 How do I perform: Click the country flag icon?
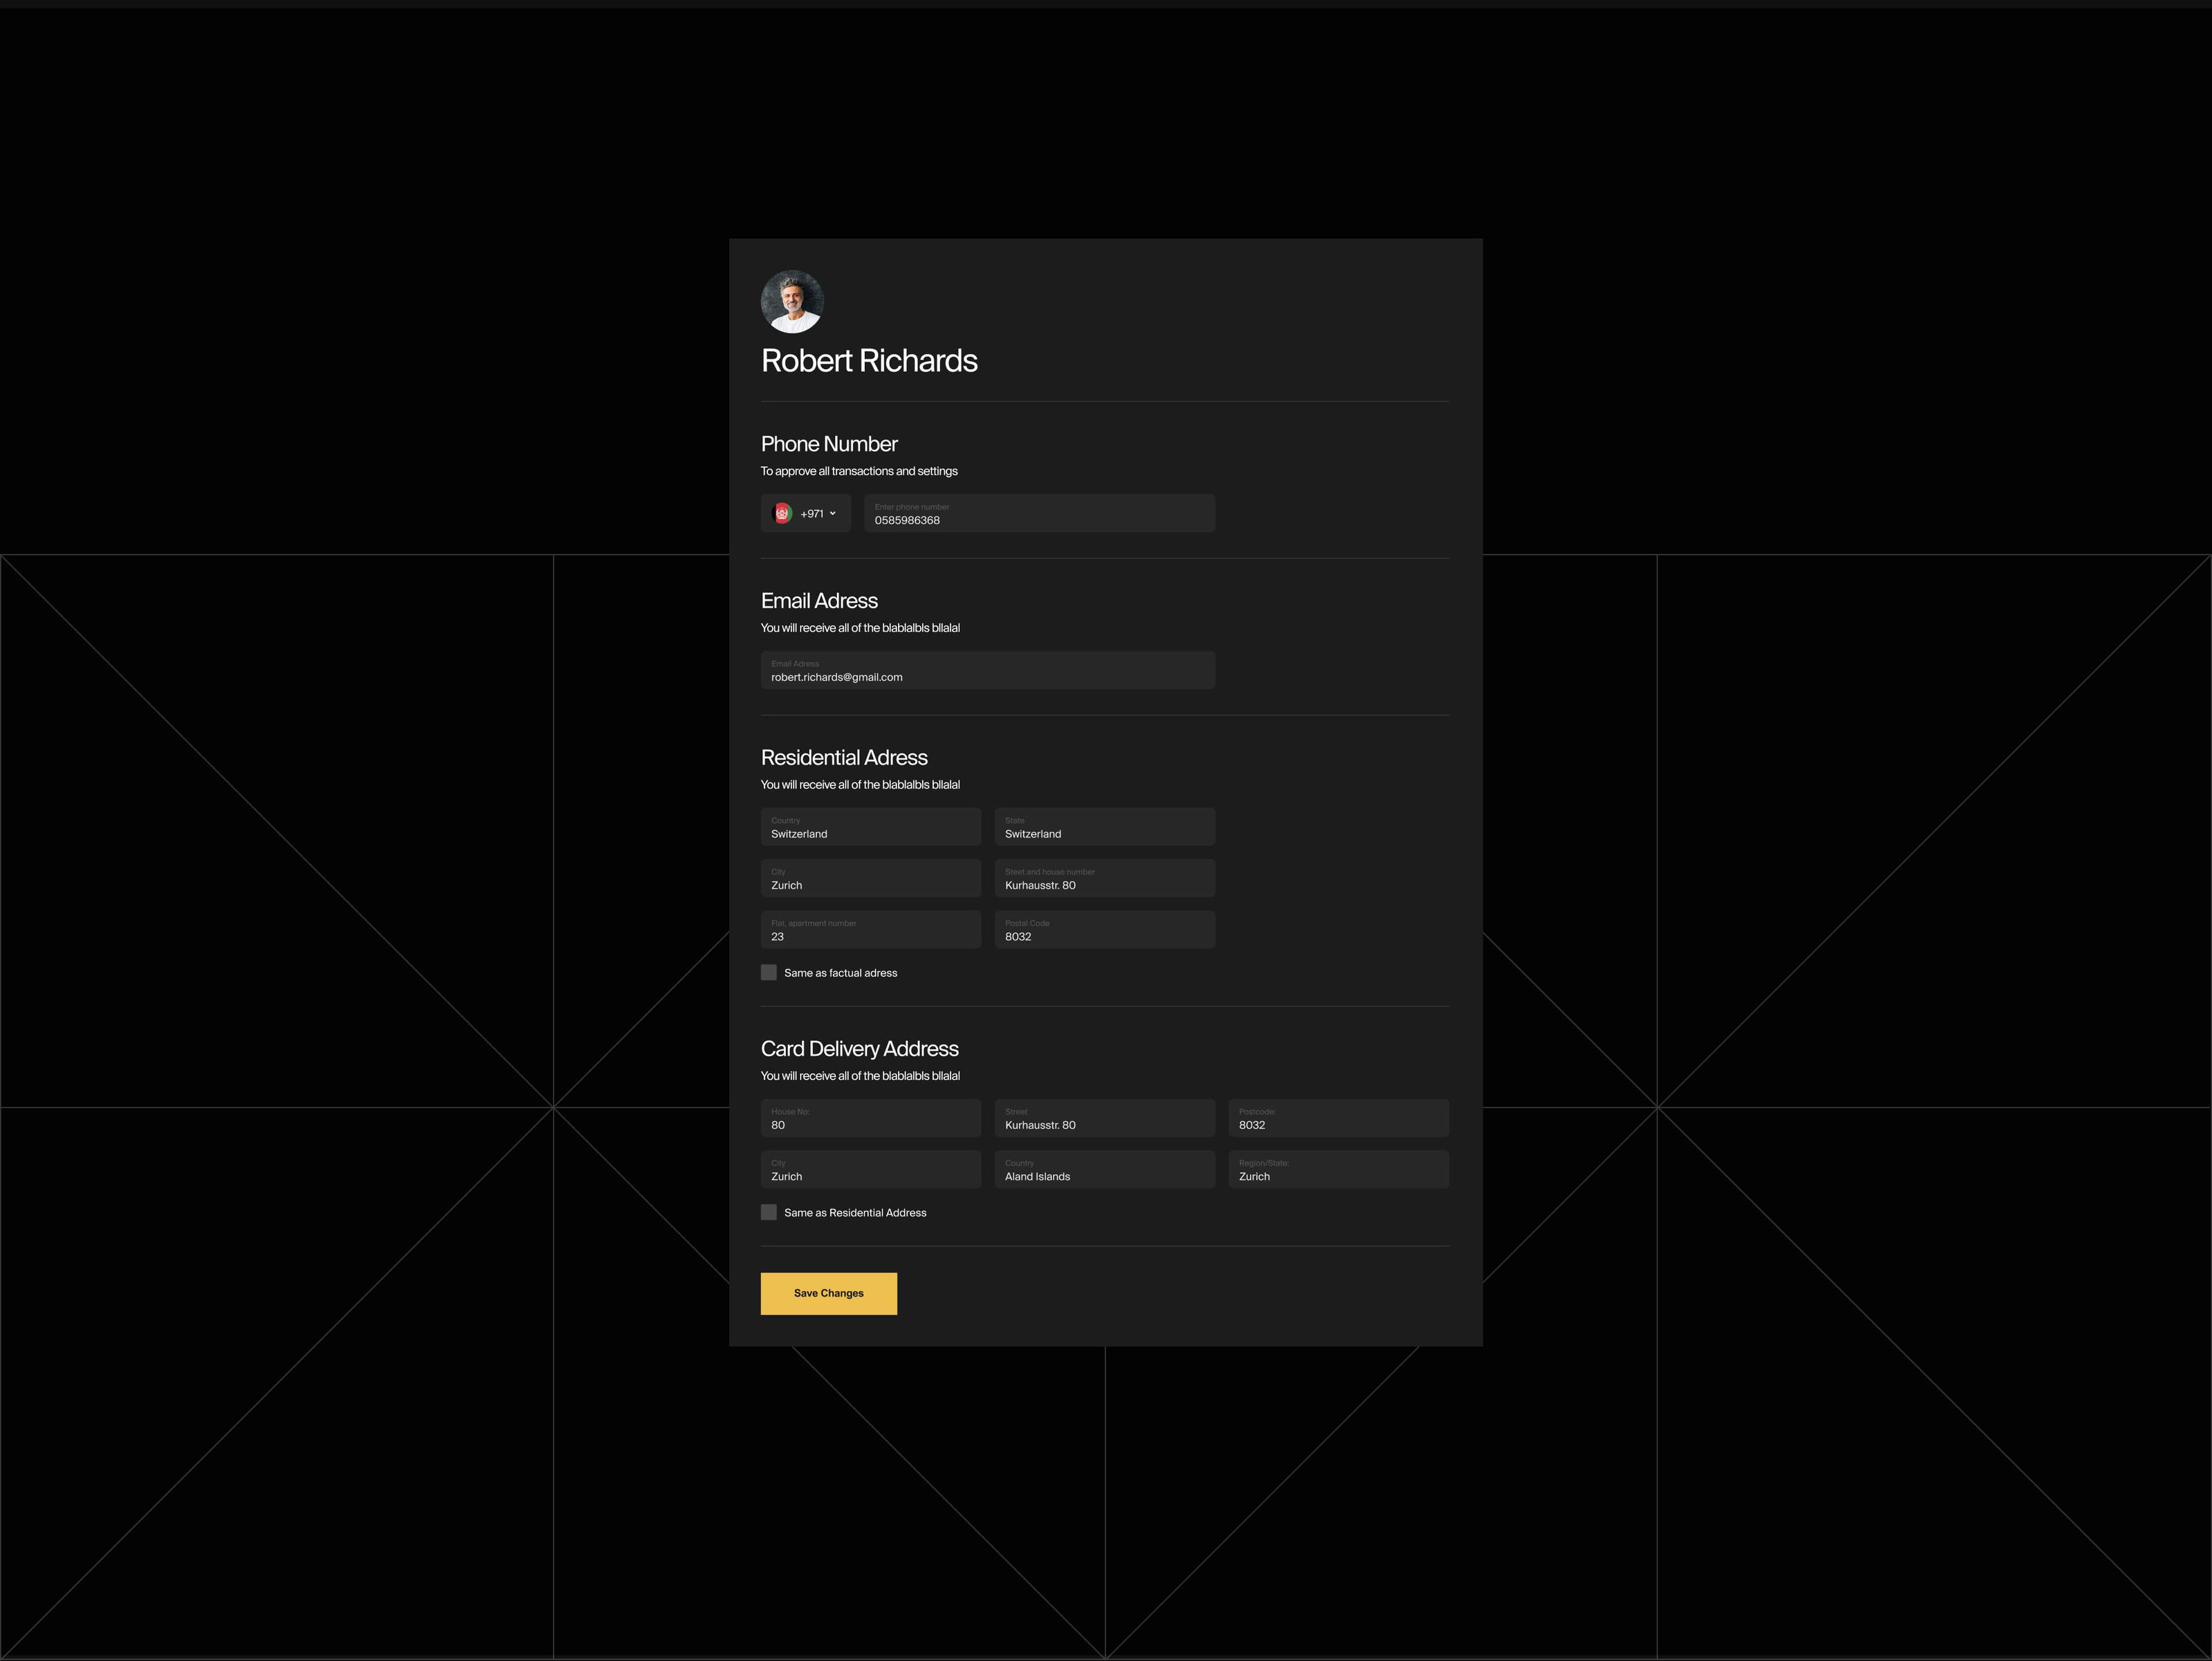(782, 513)
